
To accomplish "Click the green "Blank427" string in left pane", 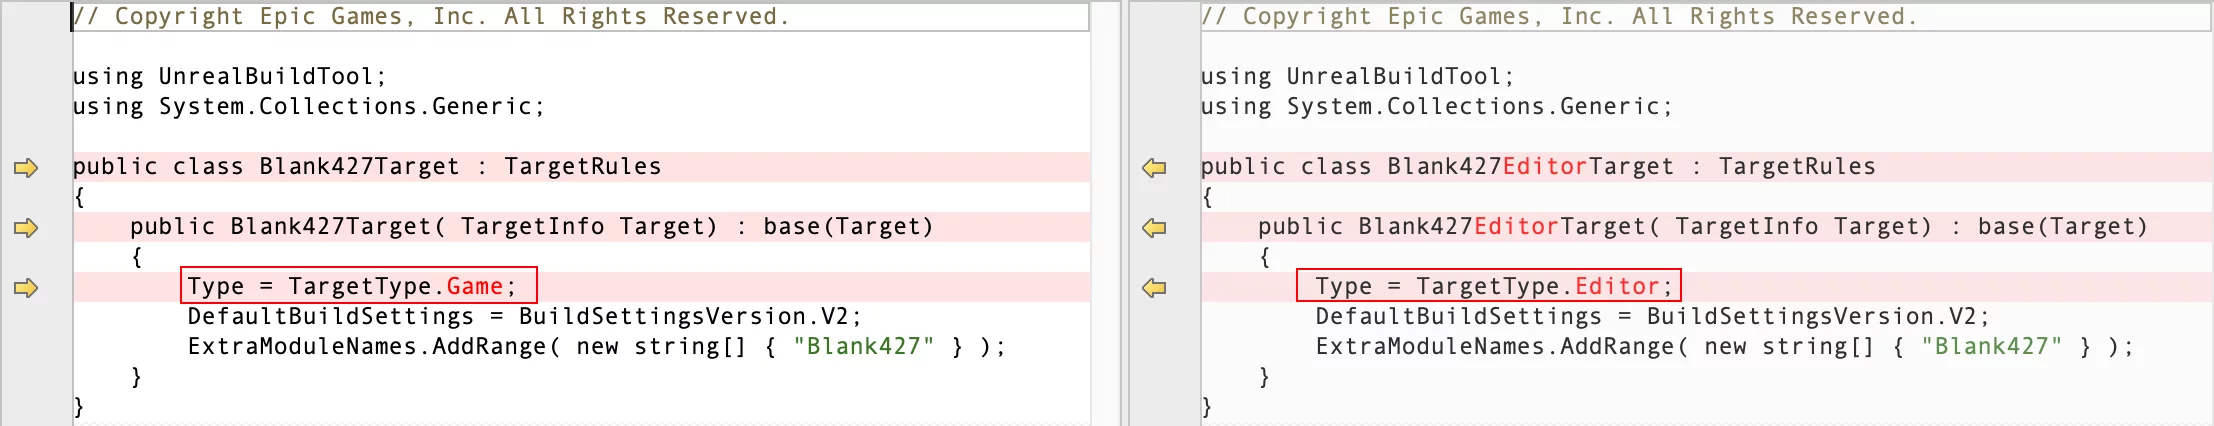I will (863, 347).
